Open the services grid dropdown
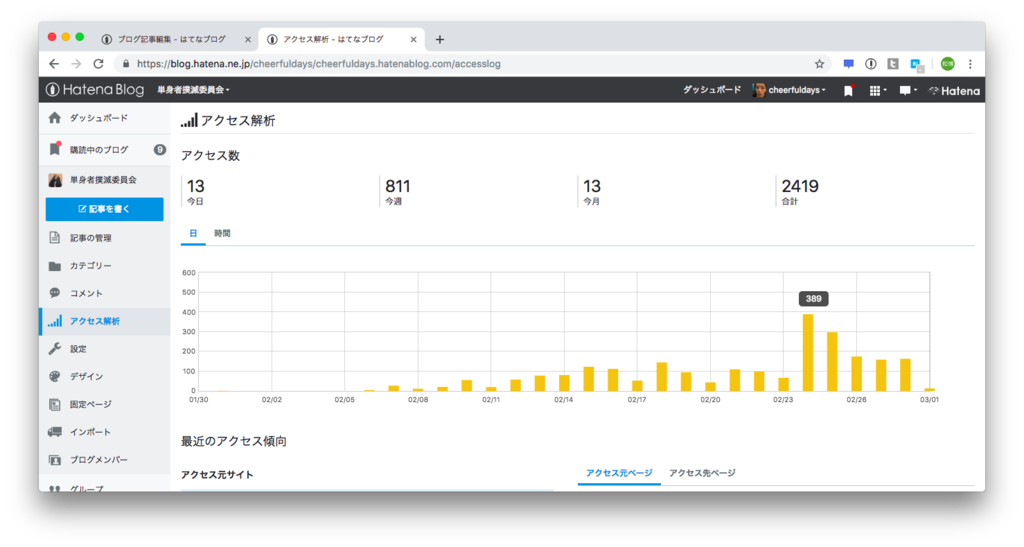Screen dimensions: 1024x547 (x=877, y=91)
